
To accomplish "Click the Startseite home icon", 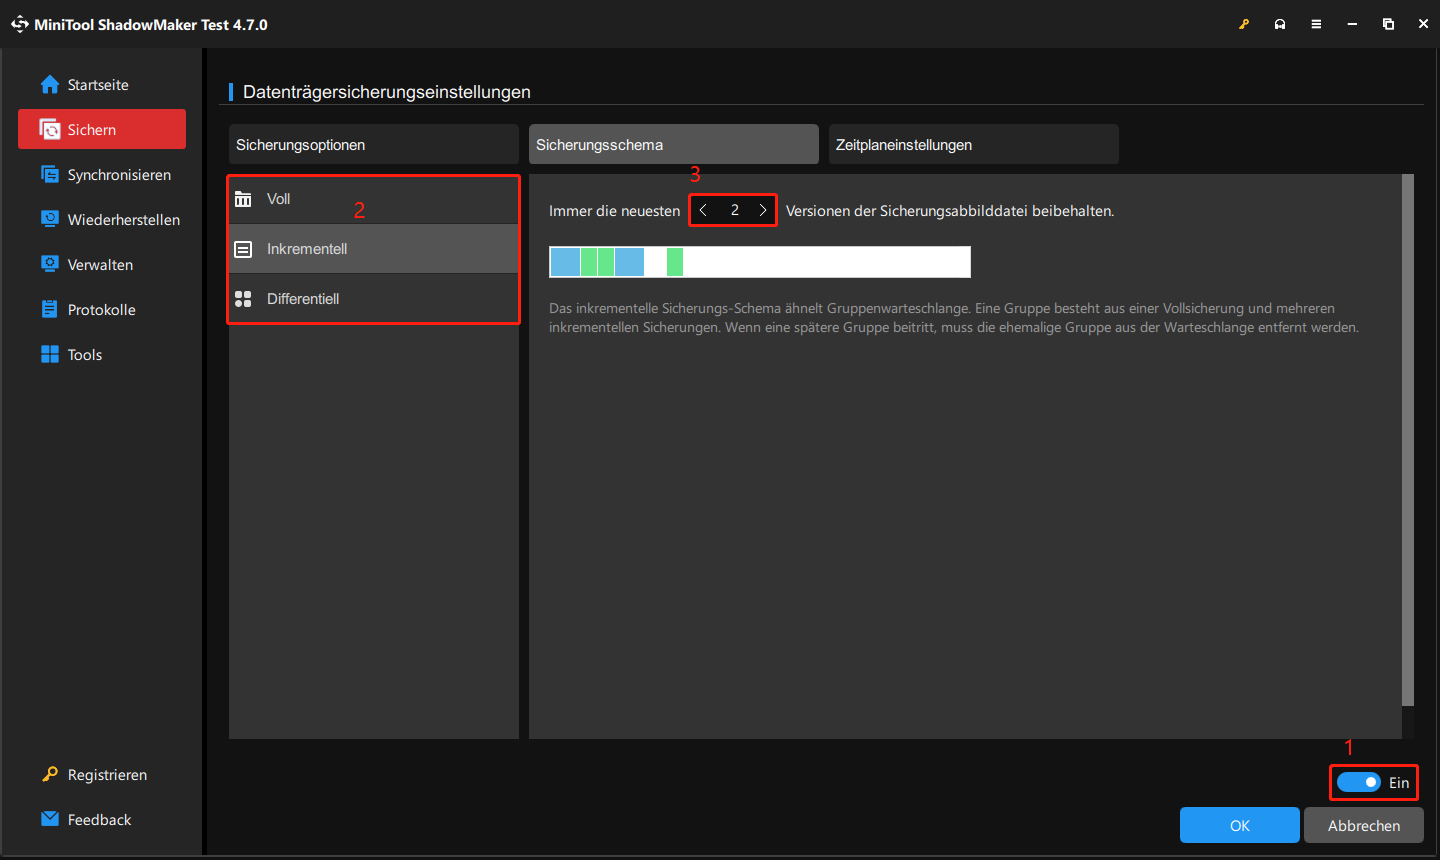I will point(50,85).
